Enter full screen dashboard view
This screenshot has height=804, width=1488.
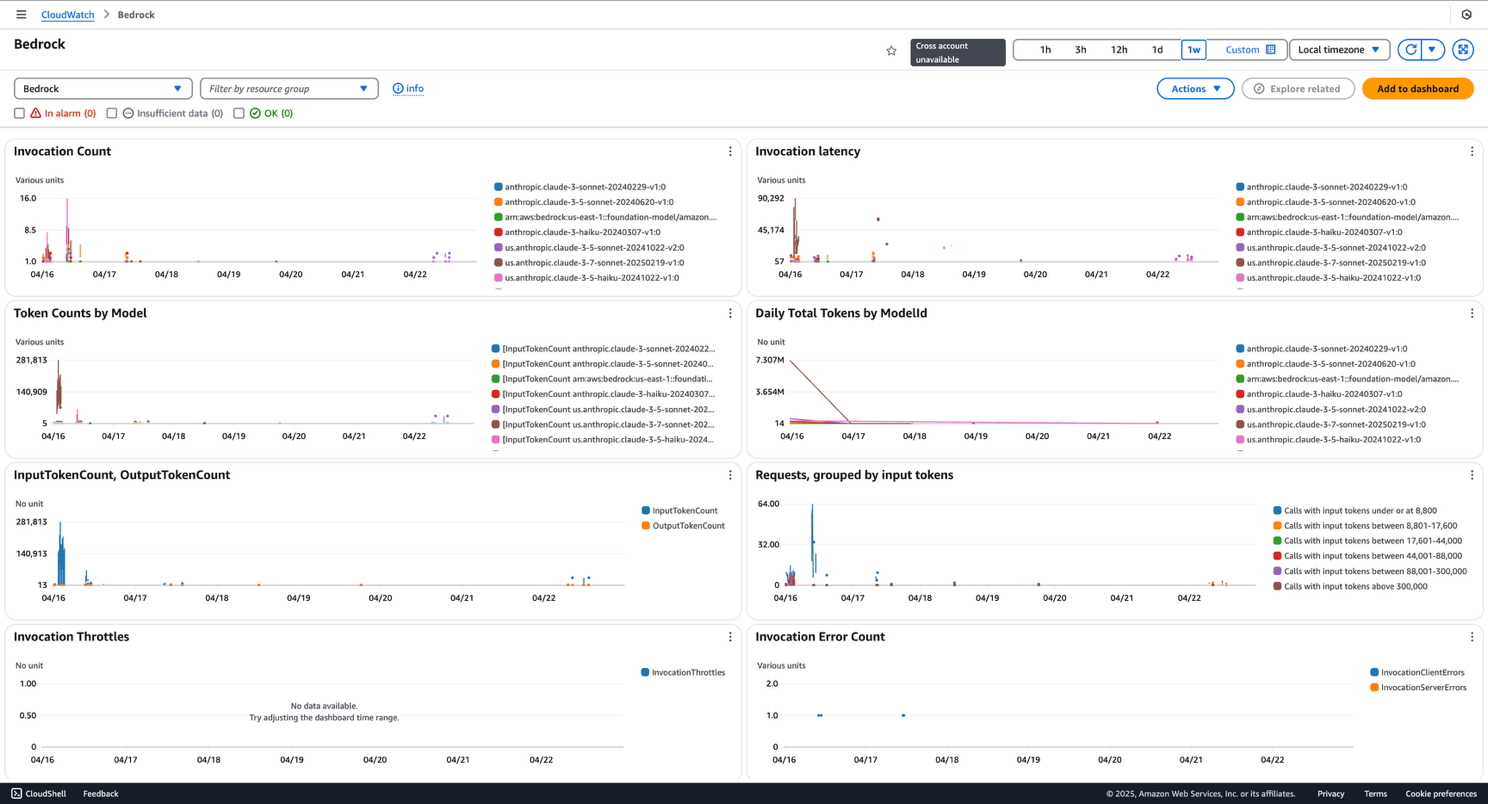1462,49
